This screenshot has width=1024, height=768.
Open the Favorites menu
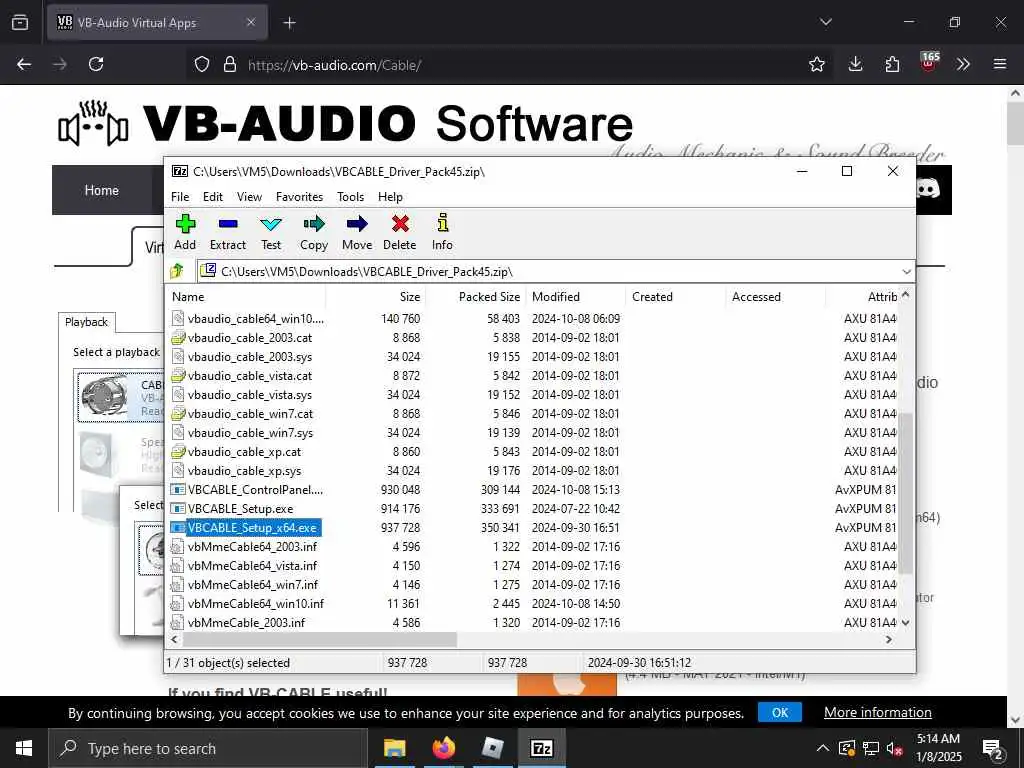click(x=299, y=197)
